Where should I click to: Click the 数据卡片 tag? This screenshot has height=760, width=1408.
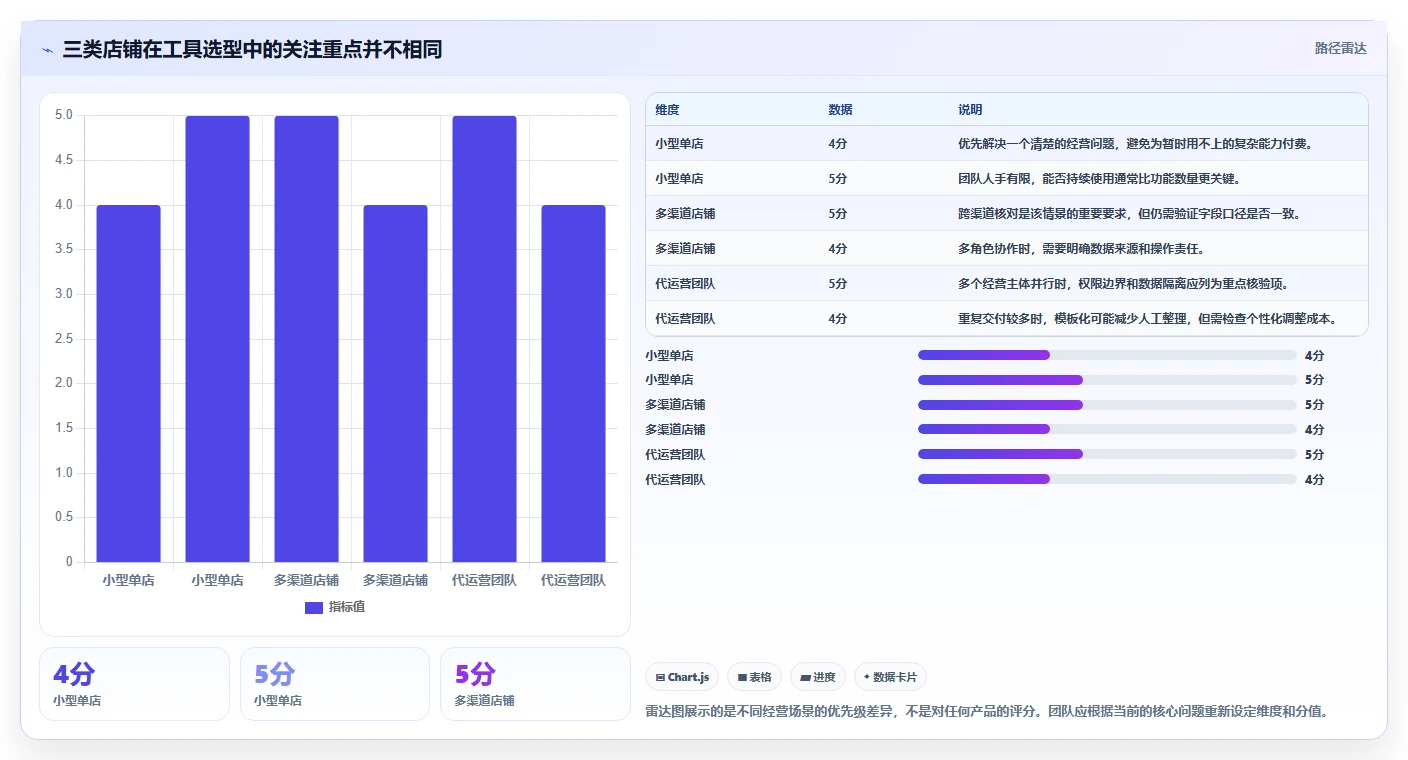[890, 677]
